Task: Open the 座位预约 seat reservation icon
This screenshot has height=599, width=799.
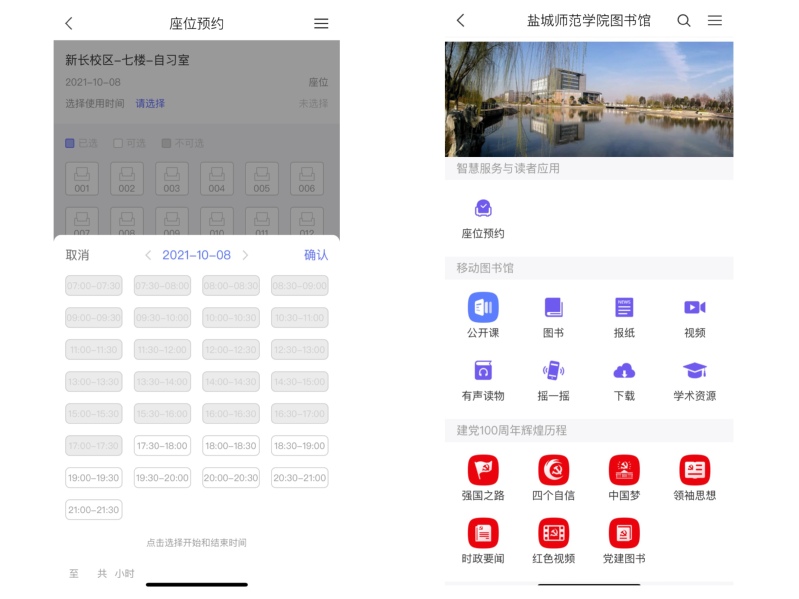Action: (483, 208)
